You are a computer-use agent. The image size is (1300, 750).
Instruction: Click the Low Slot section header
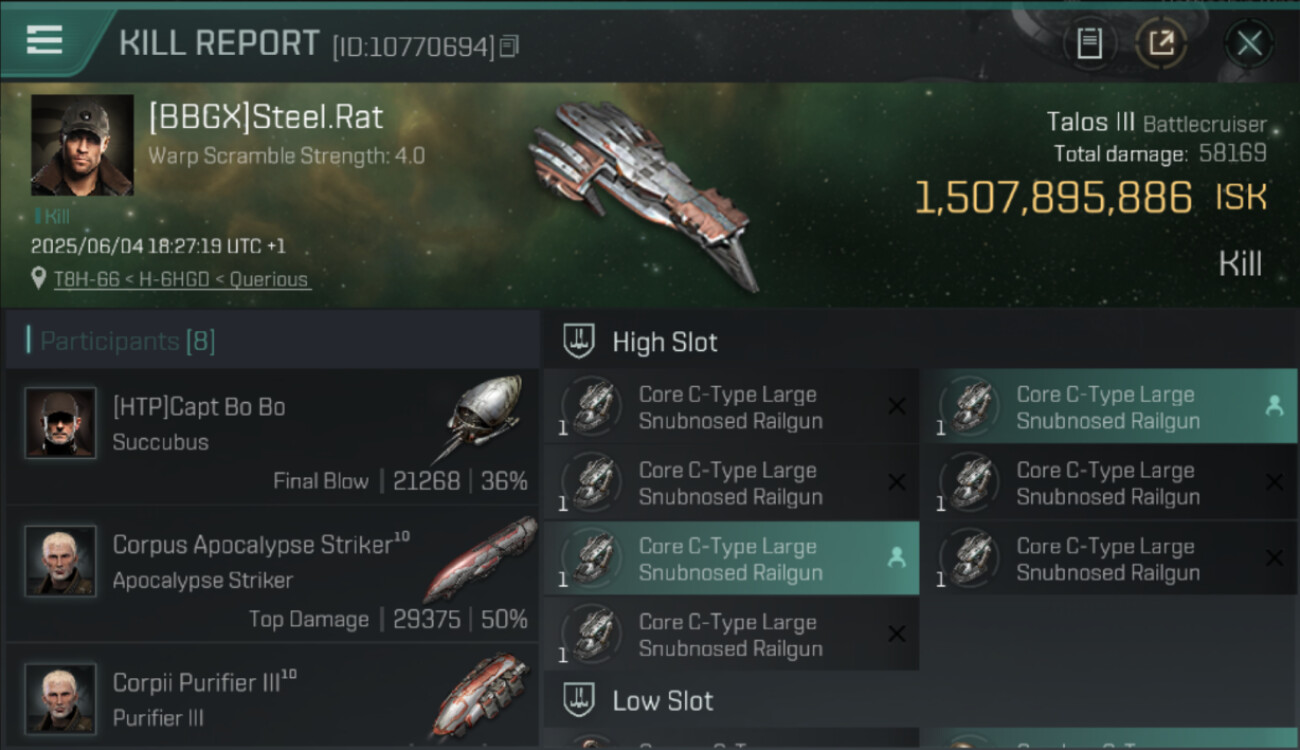tap(662, 701)
